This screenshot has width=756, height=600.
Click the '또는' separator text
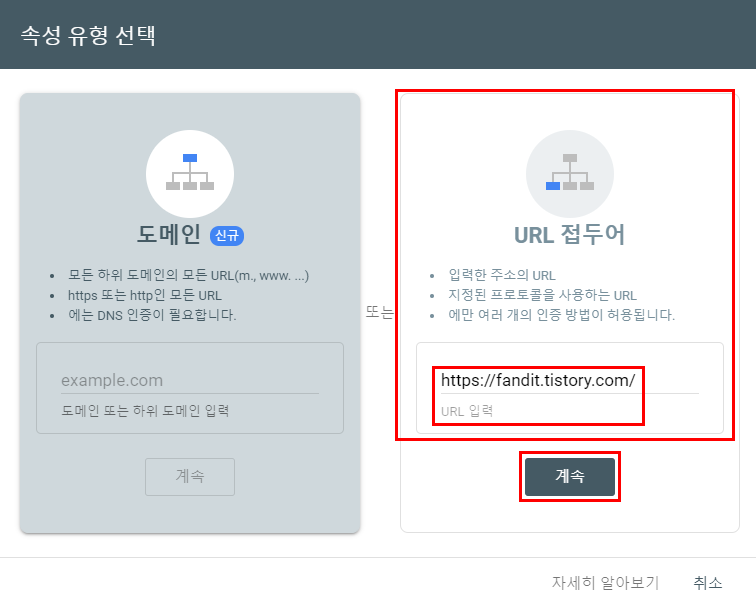click(x=379, y=313)
